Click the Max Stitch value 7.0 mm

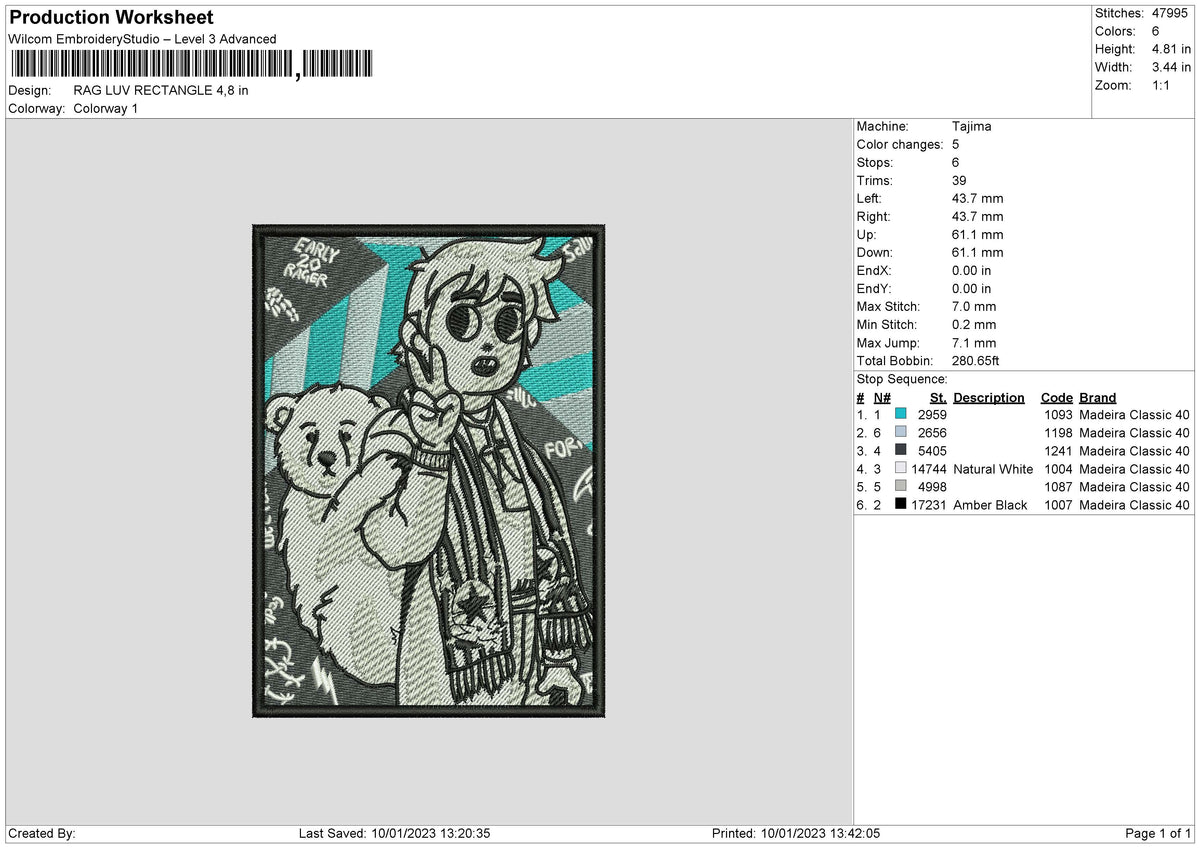974,306
